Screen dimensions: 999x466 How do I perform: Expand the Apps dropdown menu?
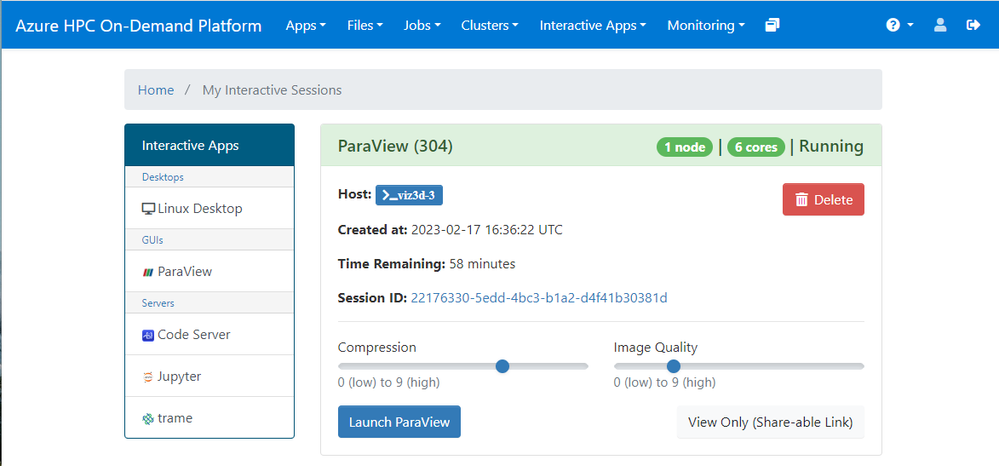pyautogui.click(x=306, y=25)
